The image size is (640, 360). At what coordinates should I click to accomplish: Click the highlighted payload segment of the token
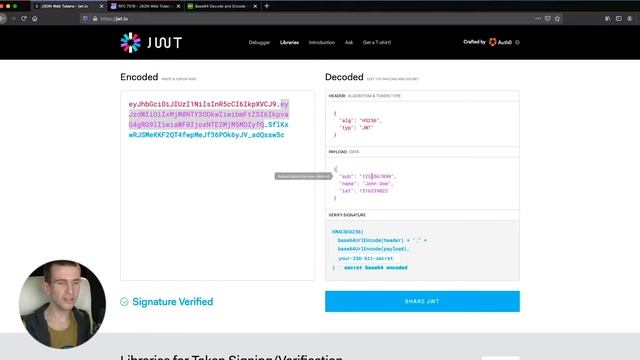(x=209, y=115)
